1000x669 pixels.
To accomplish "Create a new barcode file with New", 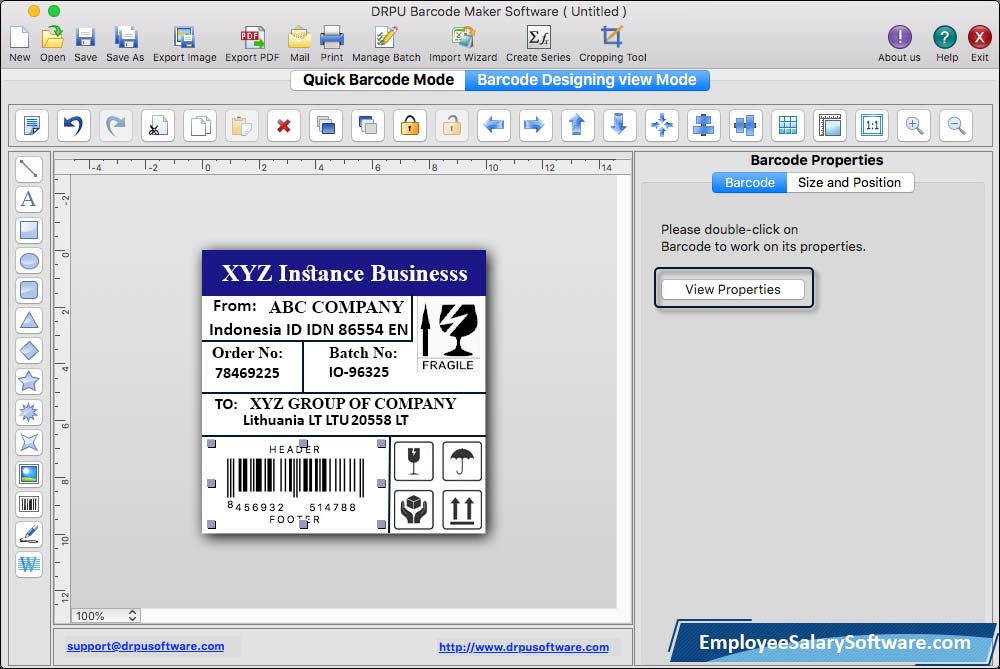I will click(19, 44).
